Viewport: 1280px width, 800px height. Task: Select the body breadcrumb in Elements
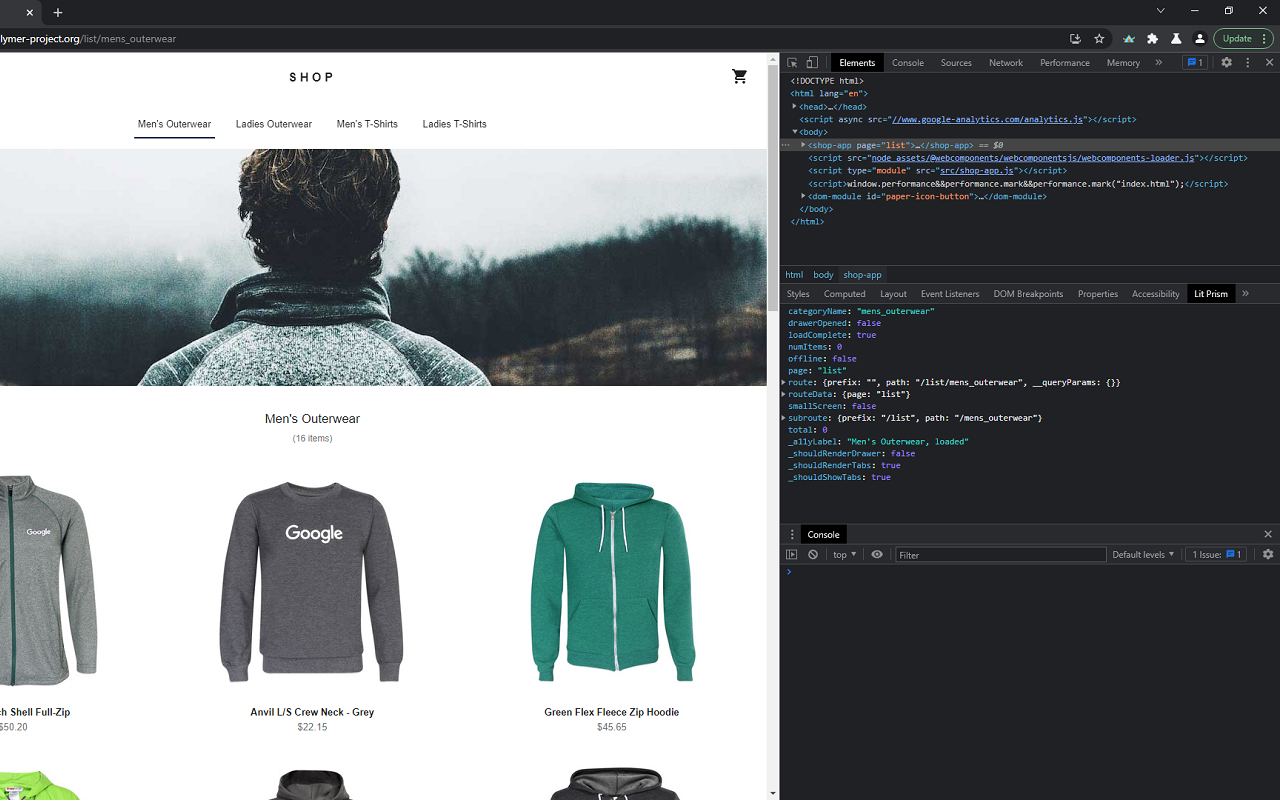823,275
